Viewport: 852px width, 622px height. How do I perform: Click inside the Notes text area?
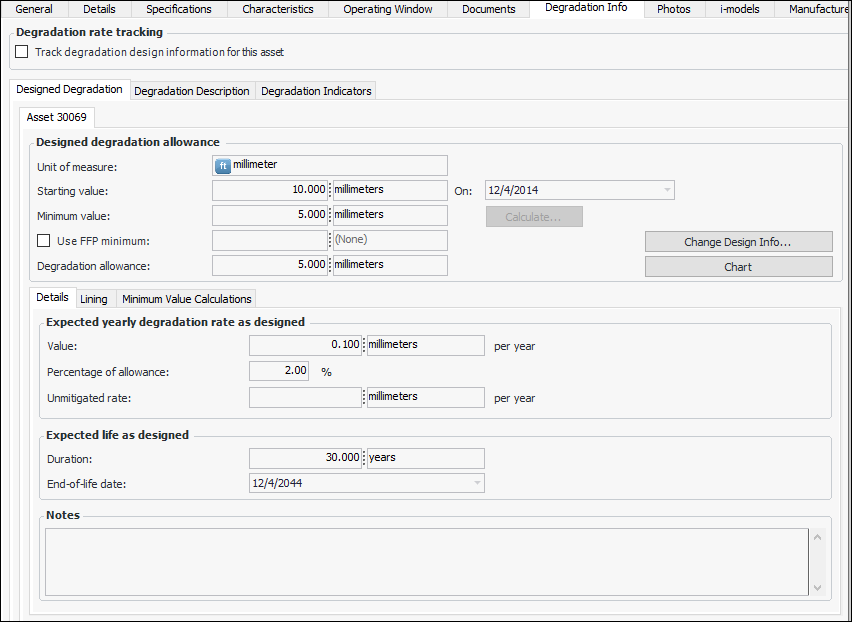click(x=425, y=562)
